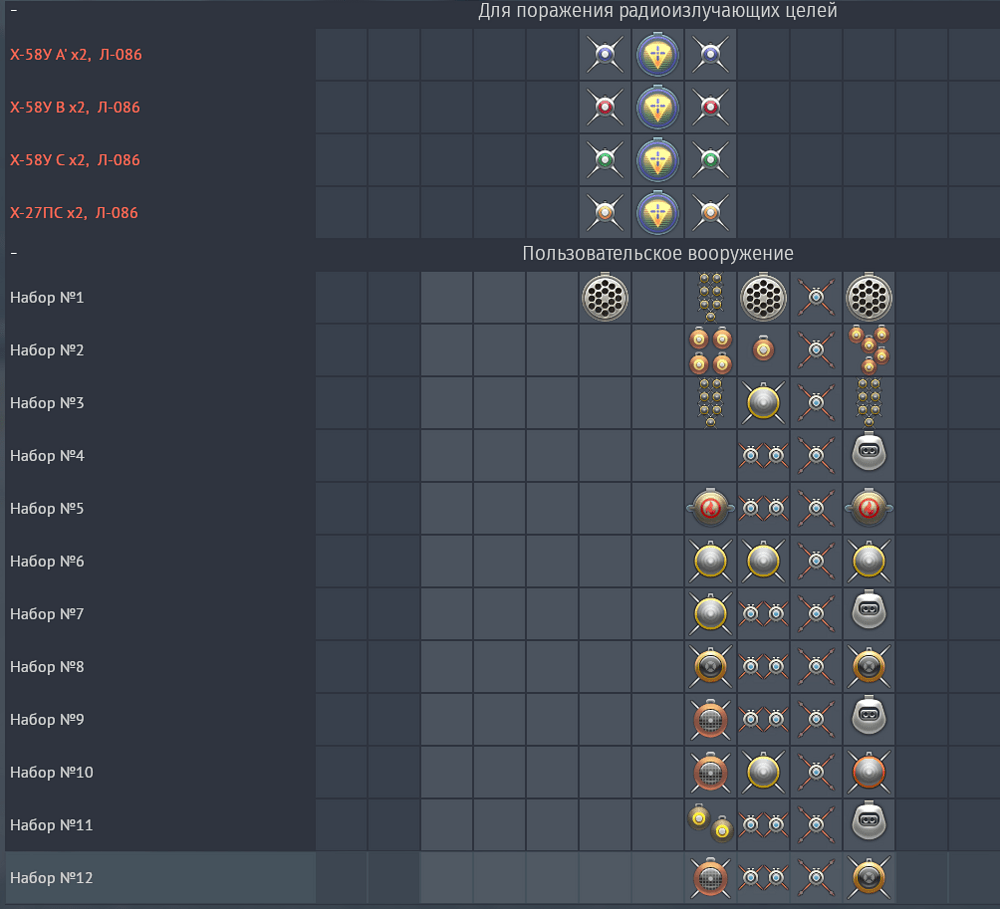Click the 'Для поражения радиоизлучающих целей' header text
The height and width of the screenshot is (909, 1000).
[658, 11]
